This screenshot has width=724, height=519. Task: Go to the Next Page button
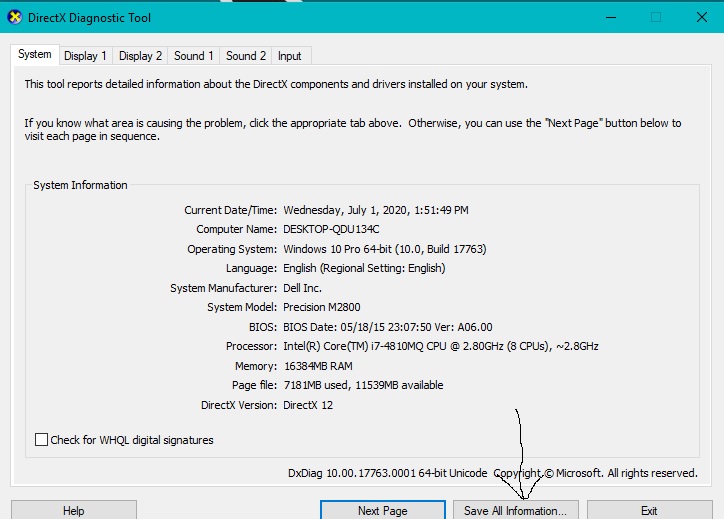[383, 510]
